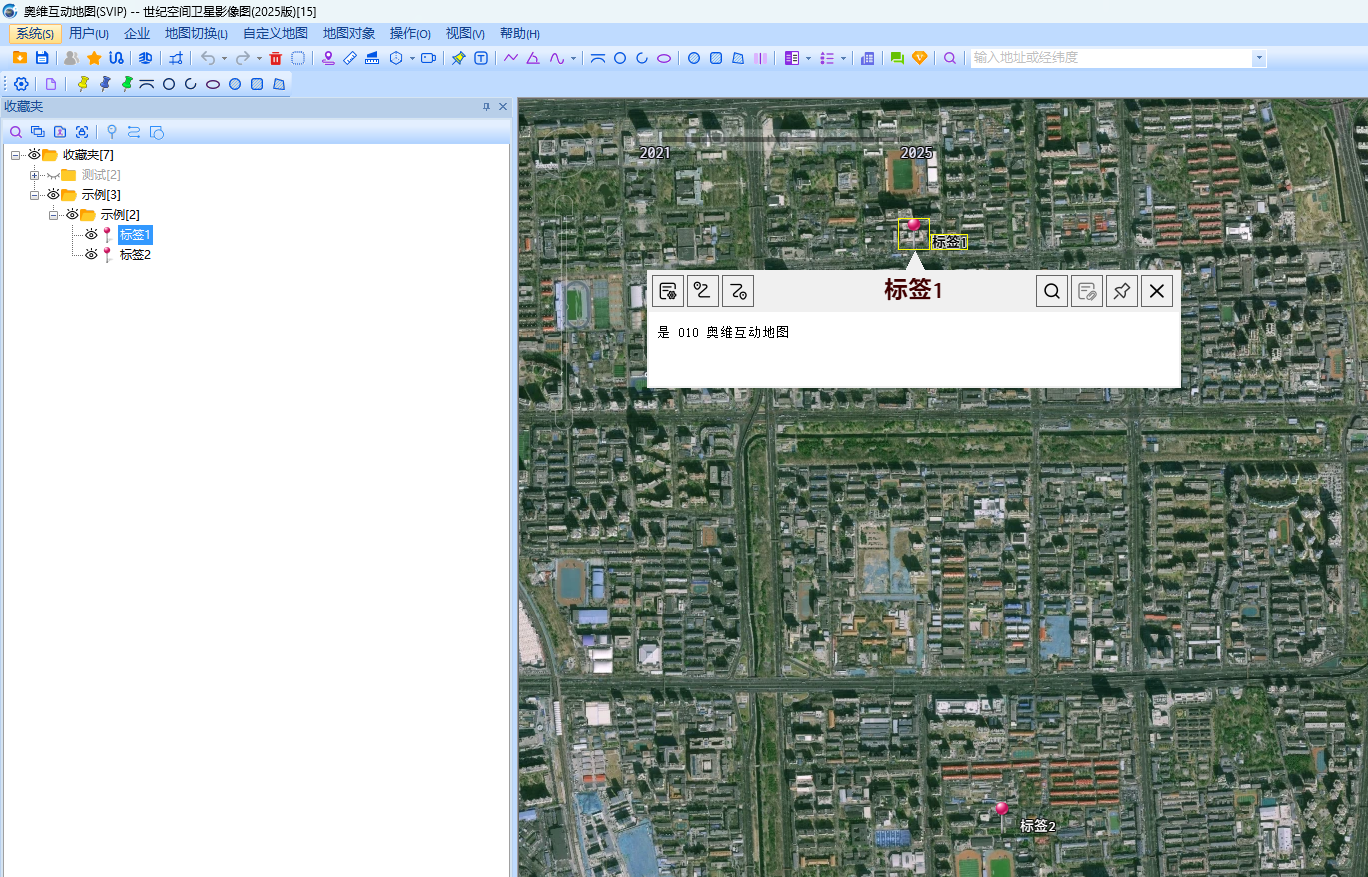Viewport: 1368px width, 877px height.
Task: Open the undo history dropdown arrow
Action: click(x=224, y=58)
